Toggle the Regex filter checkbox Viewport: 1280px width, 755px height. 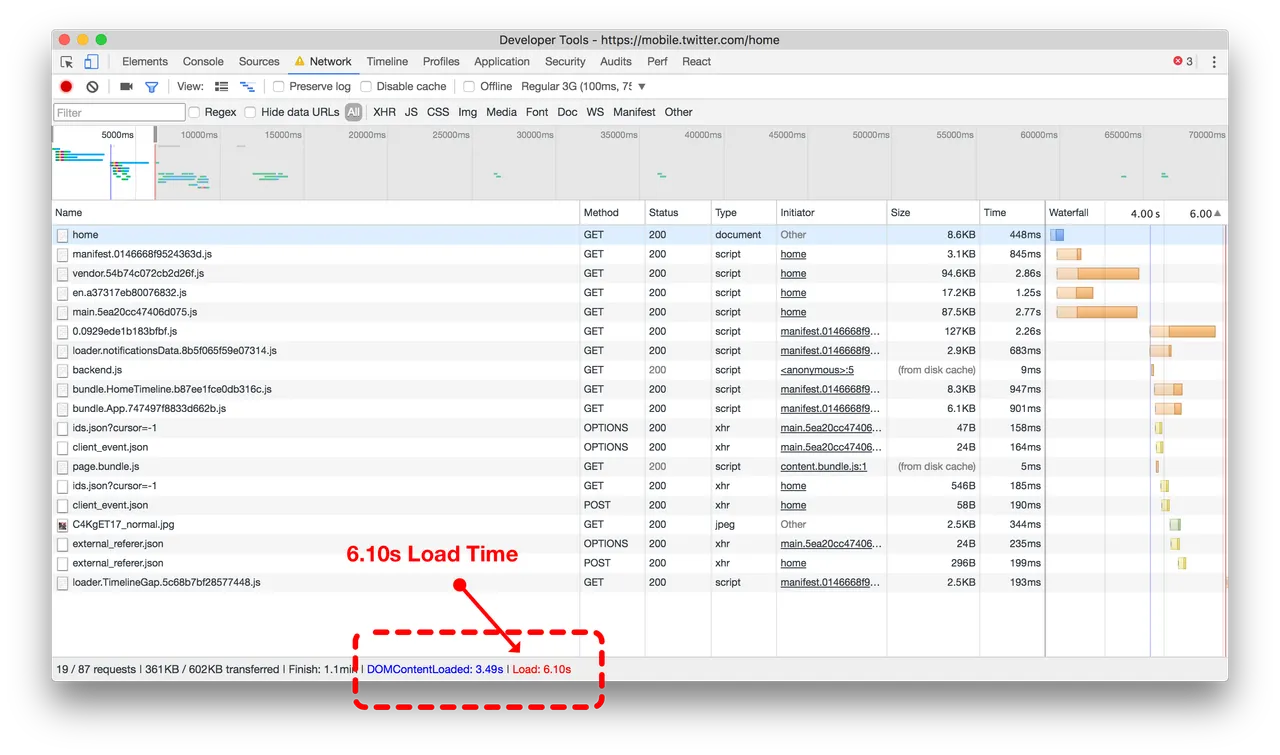click(x=196, y=112)
